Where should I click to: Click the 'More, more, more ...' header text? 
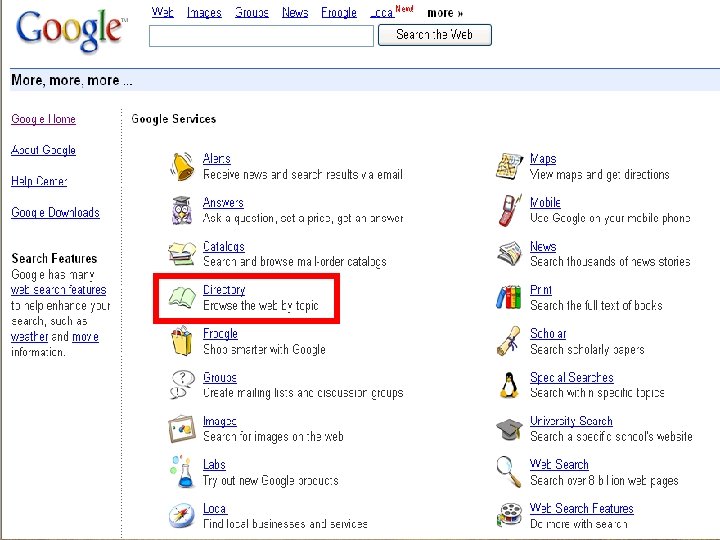[x=72, y=80]
